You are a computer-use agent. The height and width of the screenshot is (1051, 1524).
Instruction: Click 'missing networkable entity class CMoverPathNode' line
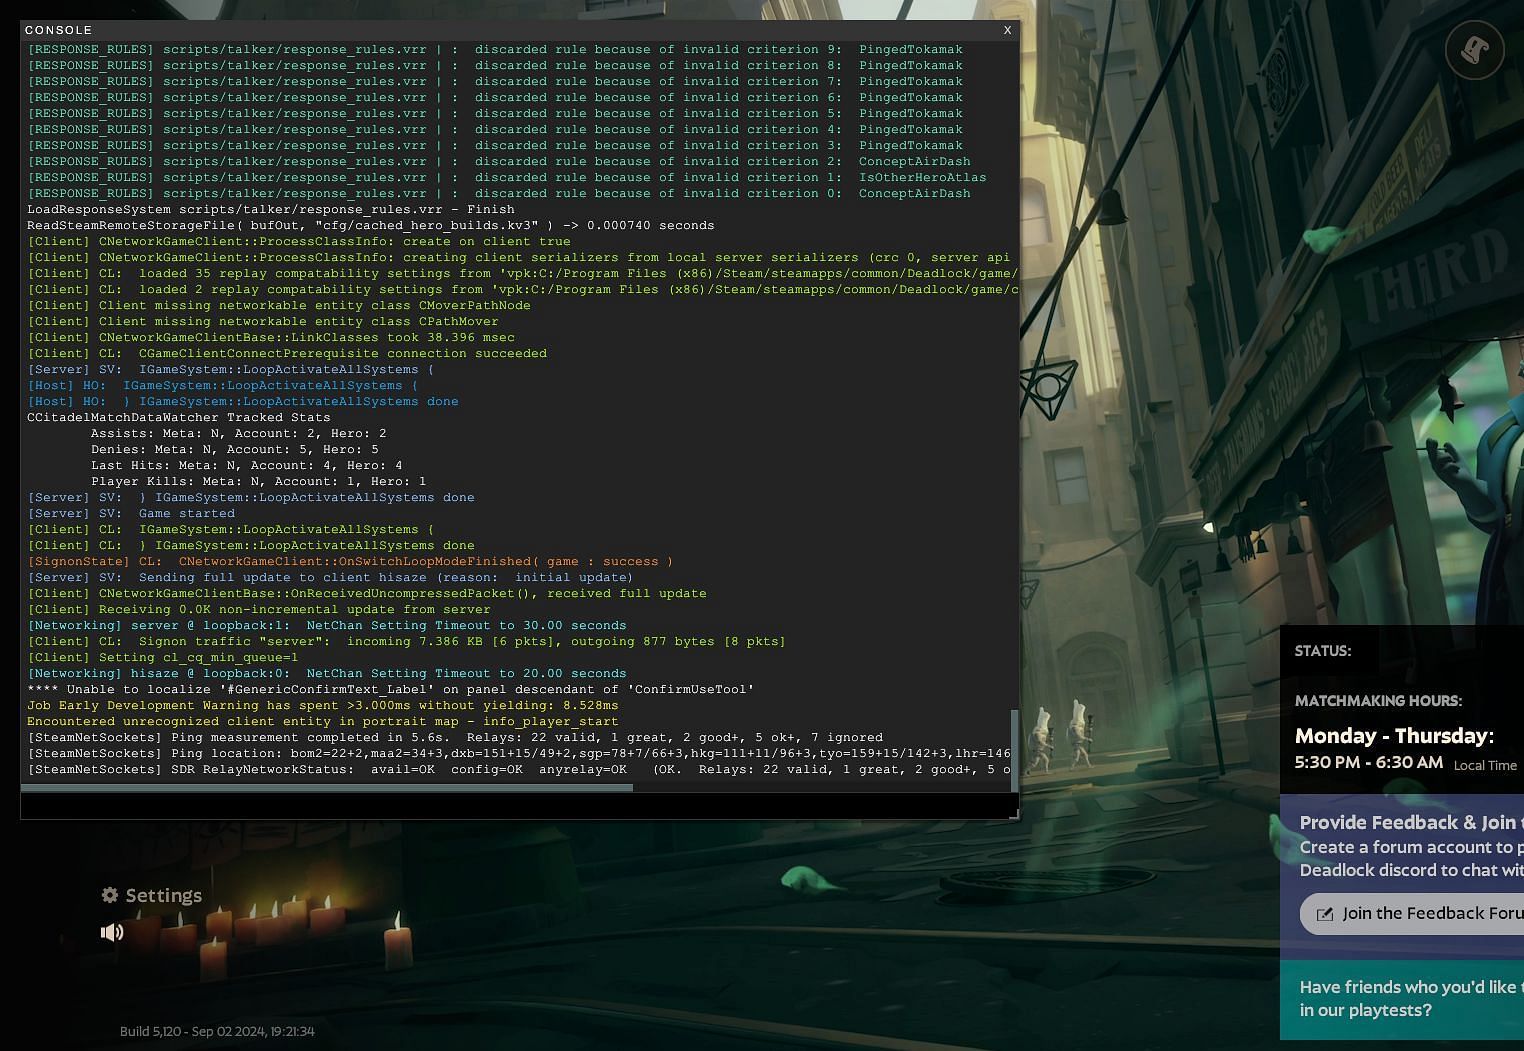click(278, 305)
